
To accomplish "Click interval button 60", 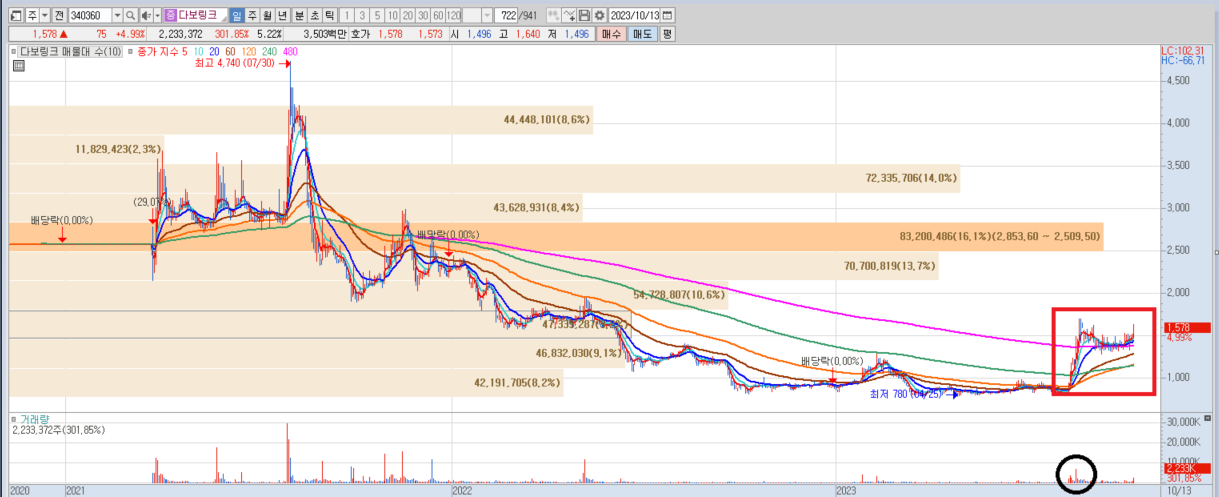I will tap(438, 15).
